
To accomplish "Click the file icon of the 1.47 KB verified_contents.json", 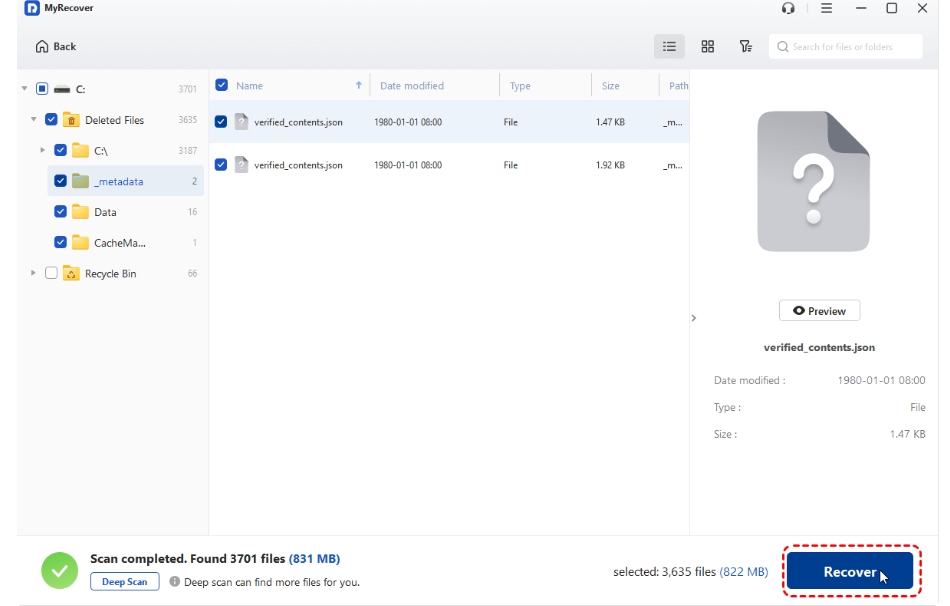I will point(241,122).
